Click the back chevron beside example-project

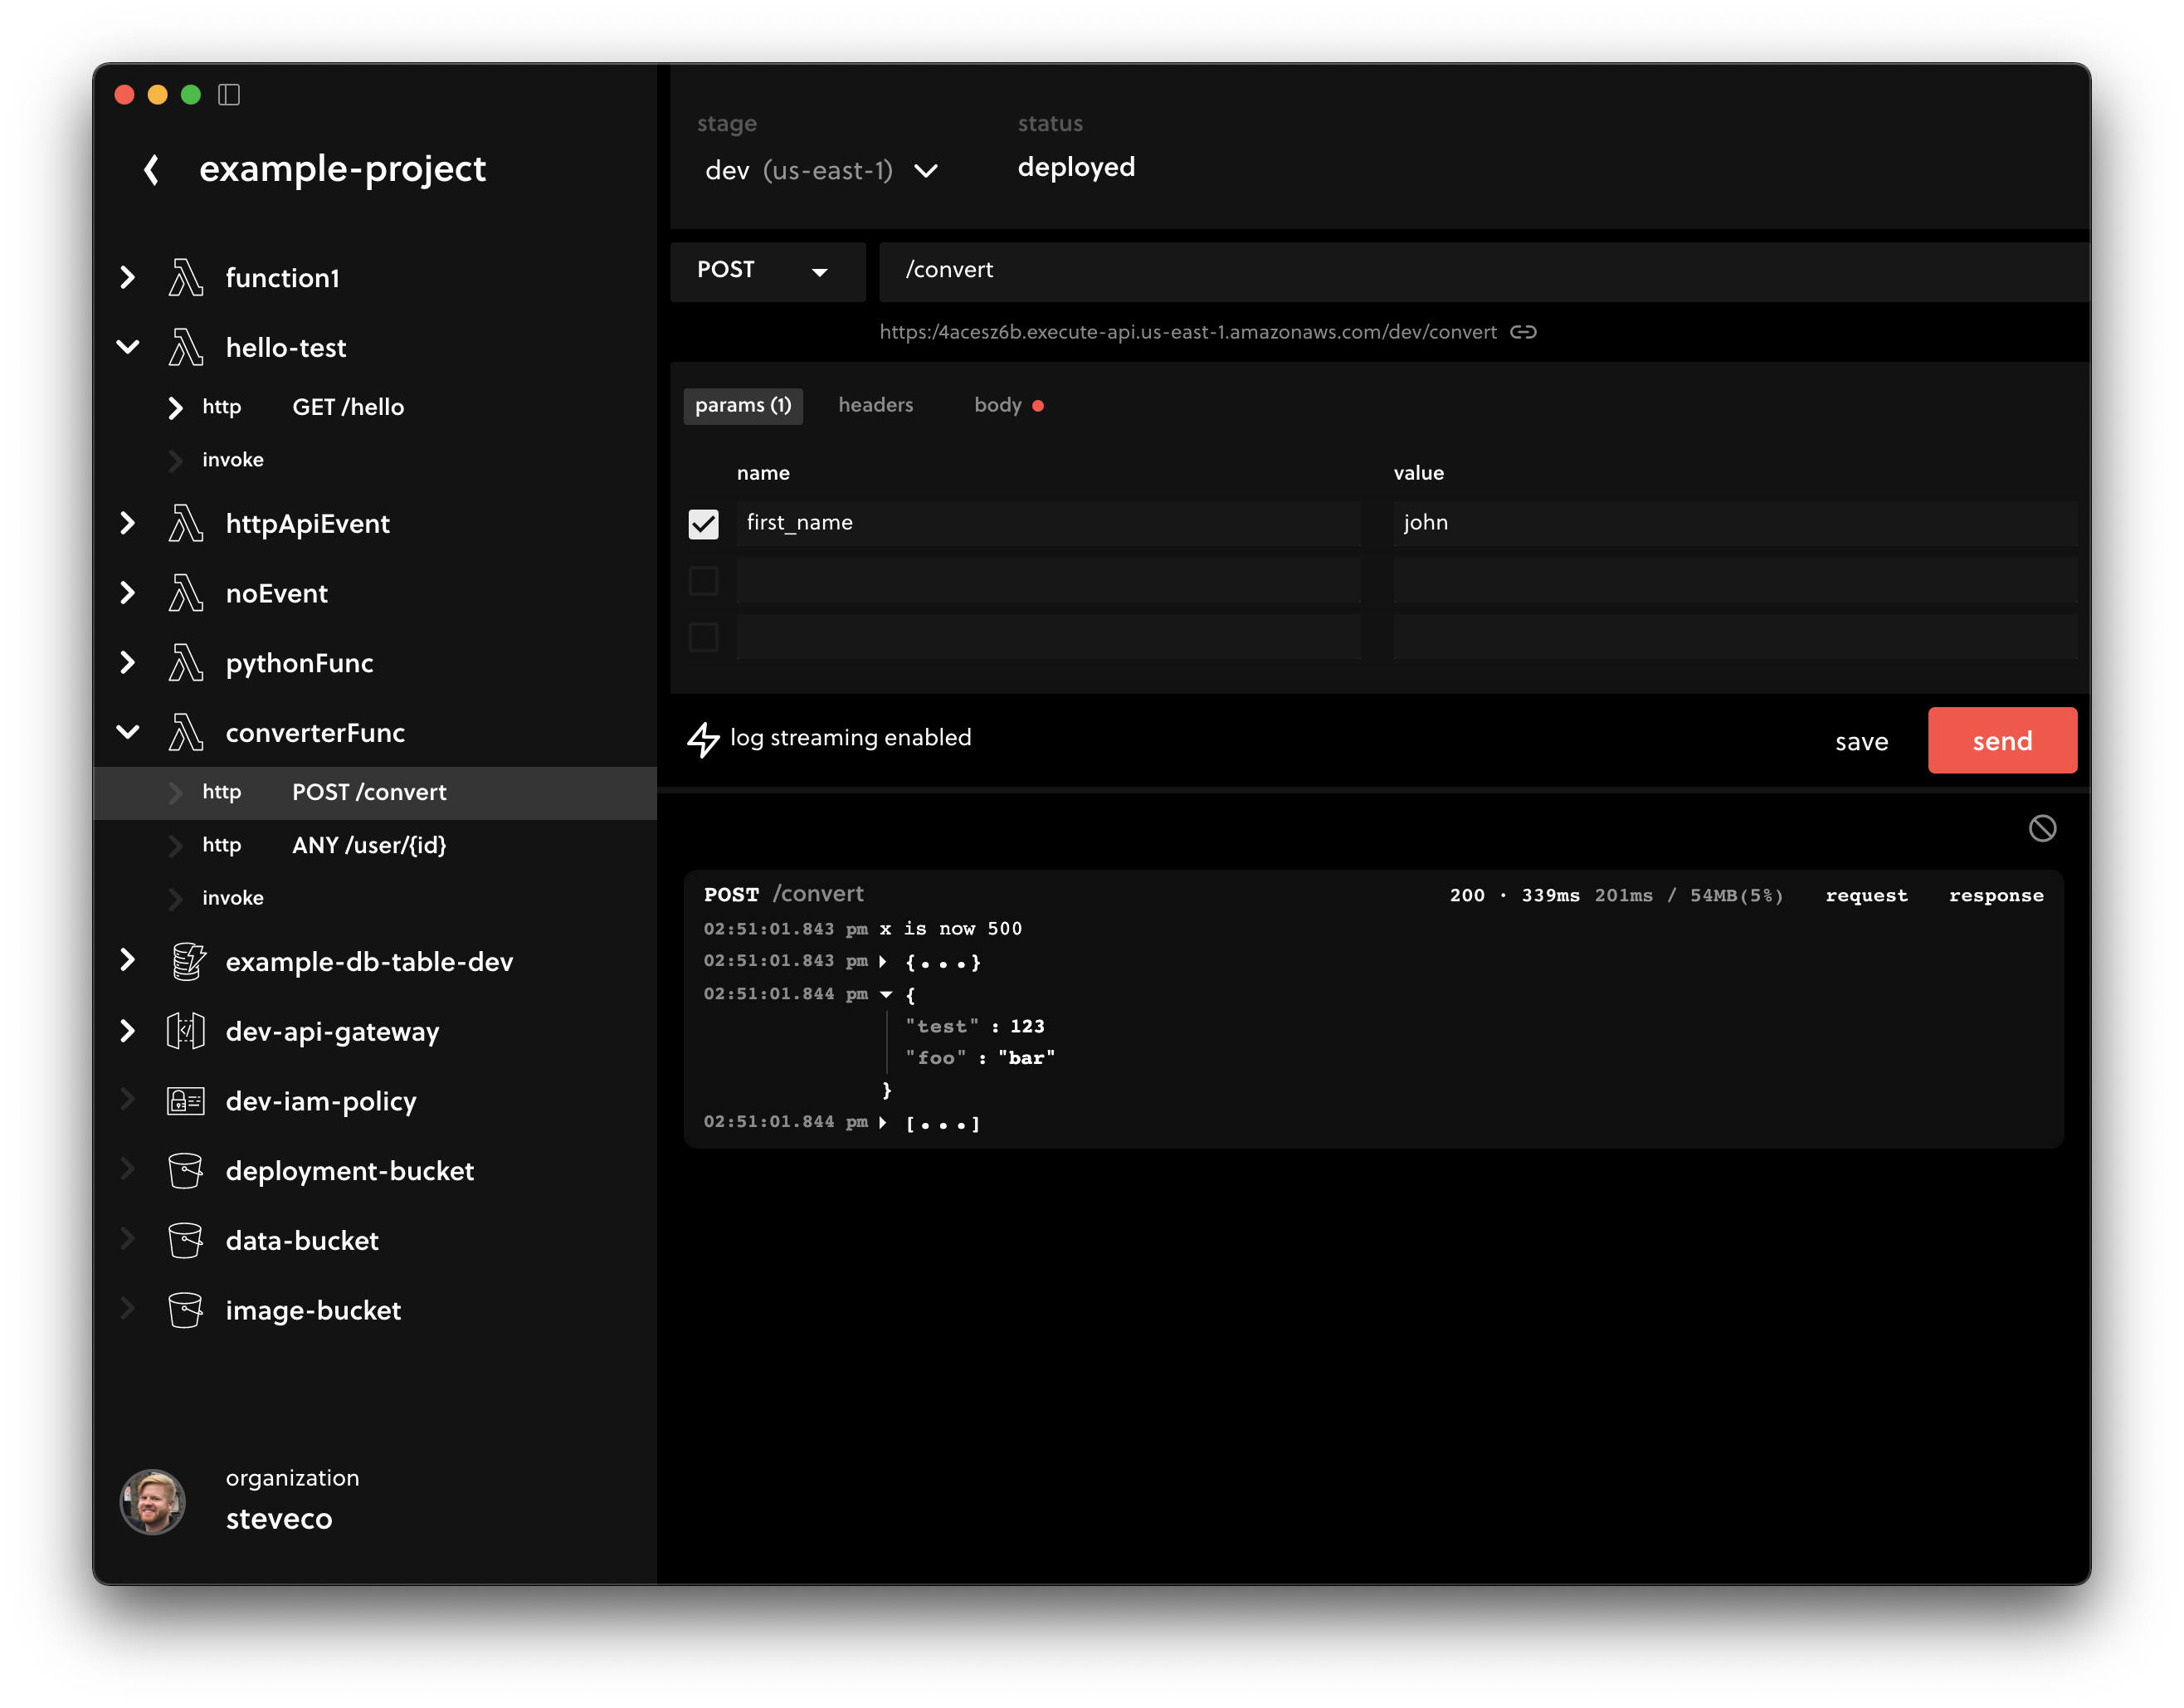[x=152, y=169]
